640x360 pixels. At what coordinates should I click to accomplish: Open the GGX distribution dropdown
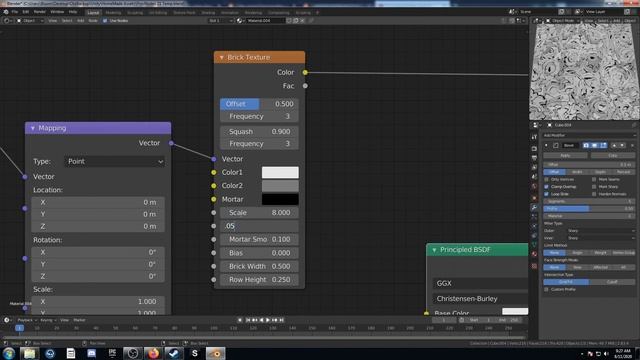click(x=480, y=283)
